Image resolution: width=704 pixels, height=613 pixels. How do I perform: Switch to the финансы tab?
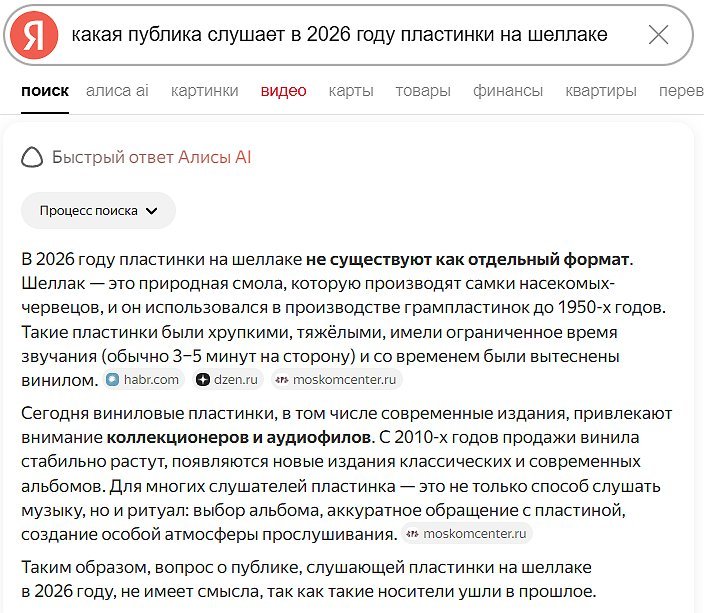pos(508,91)
